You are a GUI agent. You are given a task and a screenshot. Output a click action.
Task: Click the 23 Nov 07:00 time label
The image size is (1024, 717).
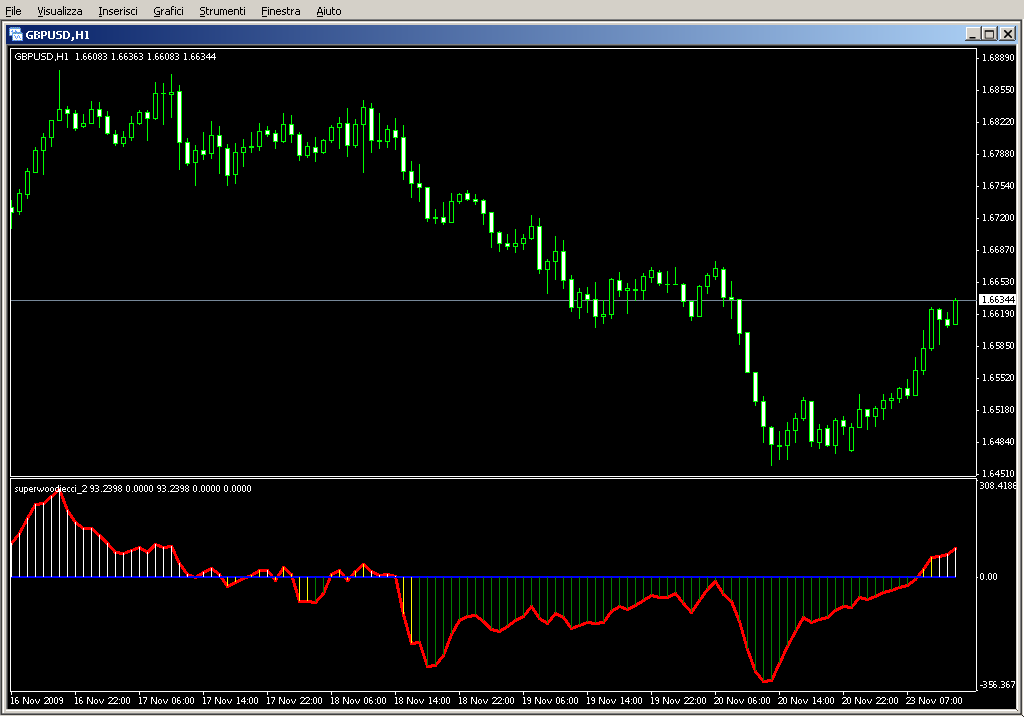coord(934,701)
